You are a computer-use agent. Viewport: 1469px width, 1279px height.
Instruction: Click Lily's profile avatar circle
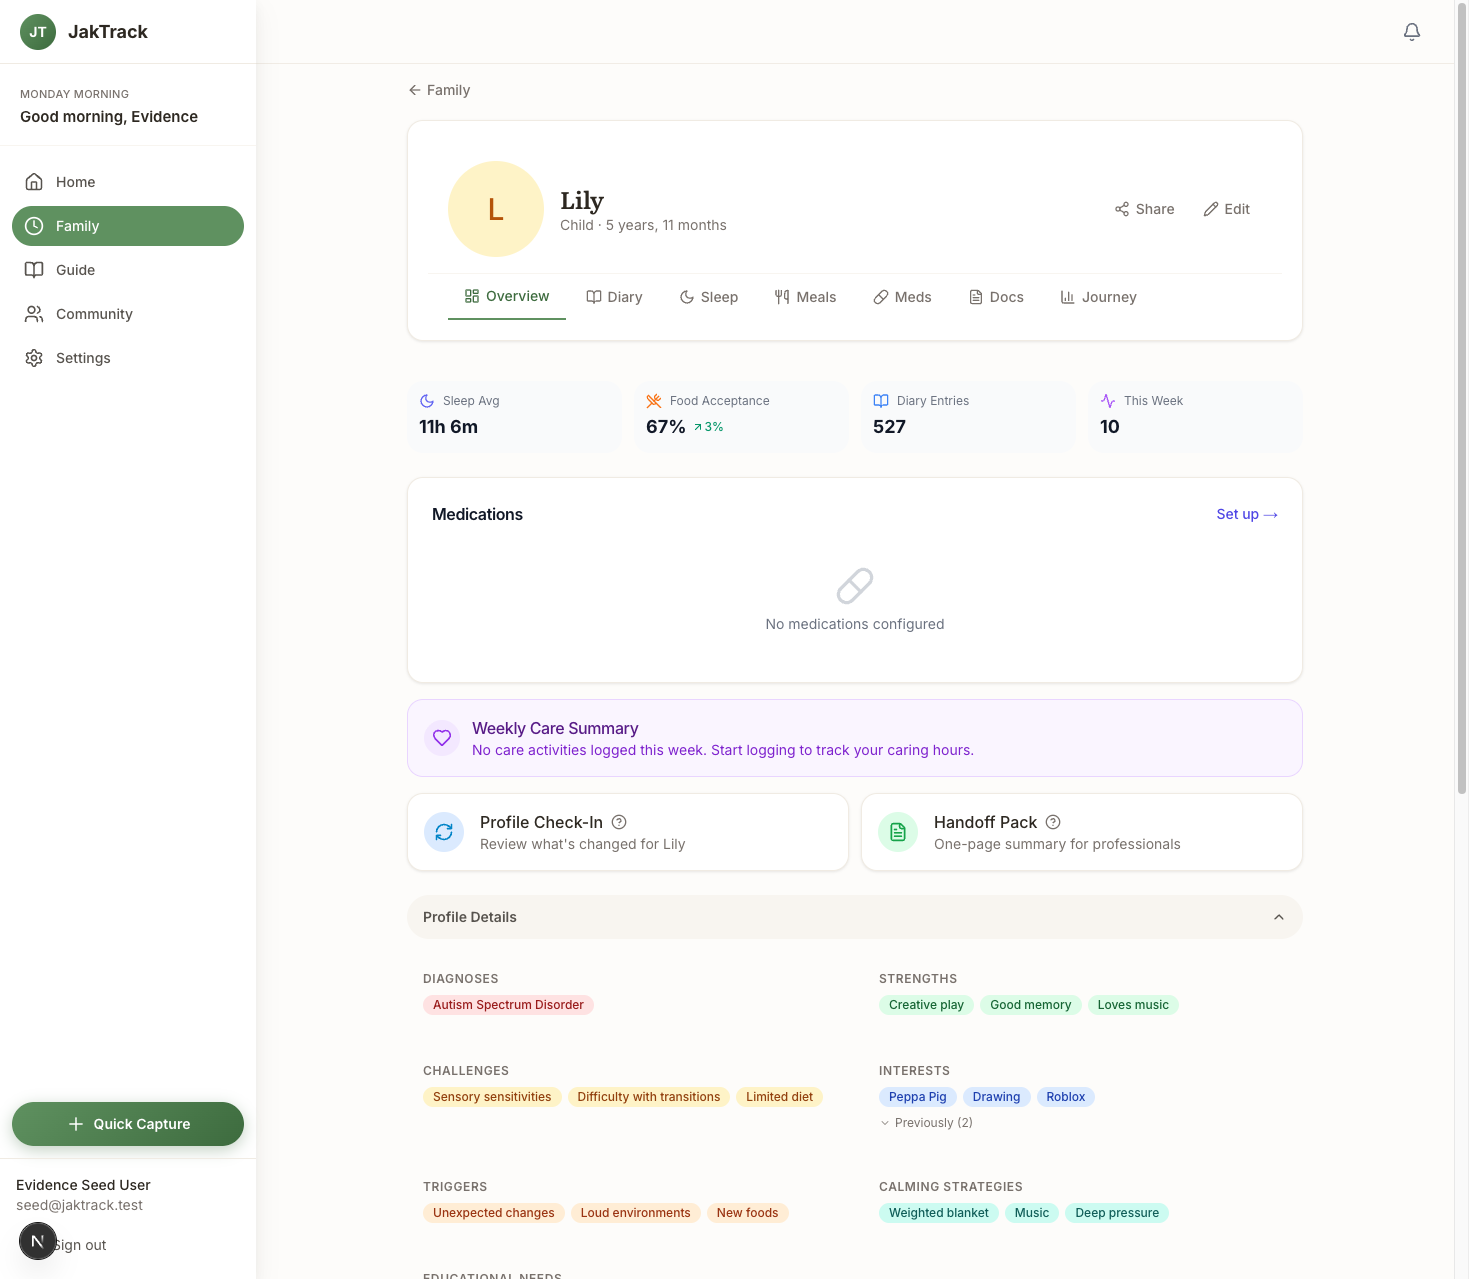point(496,209)
